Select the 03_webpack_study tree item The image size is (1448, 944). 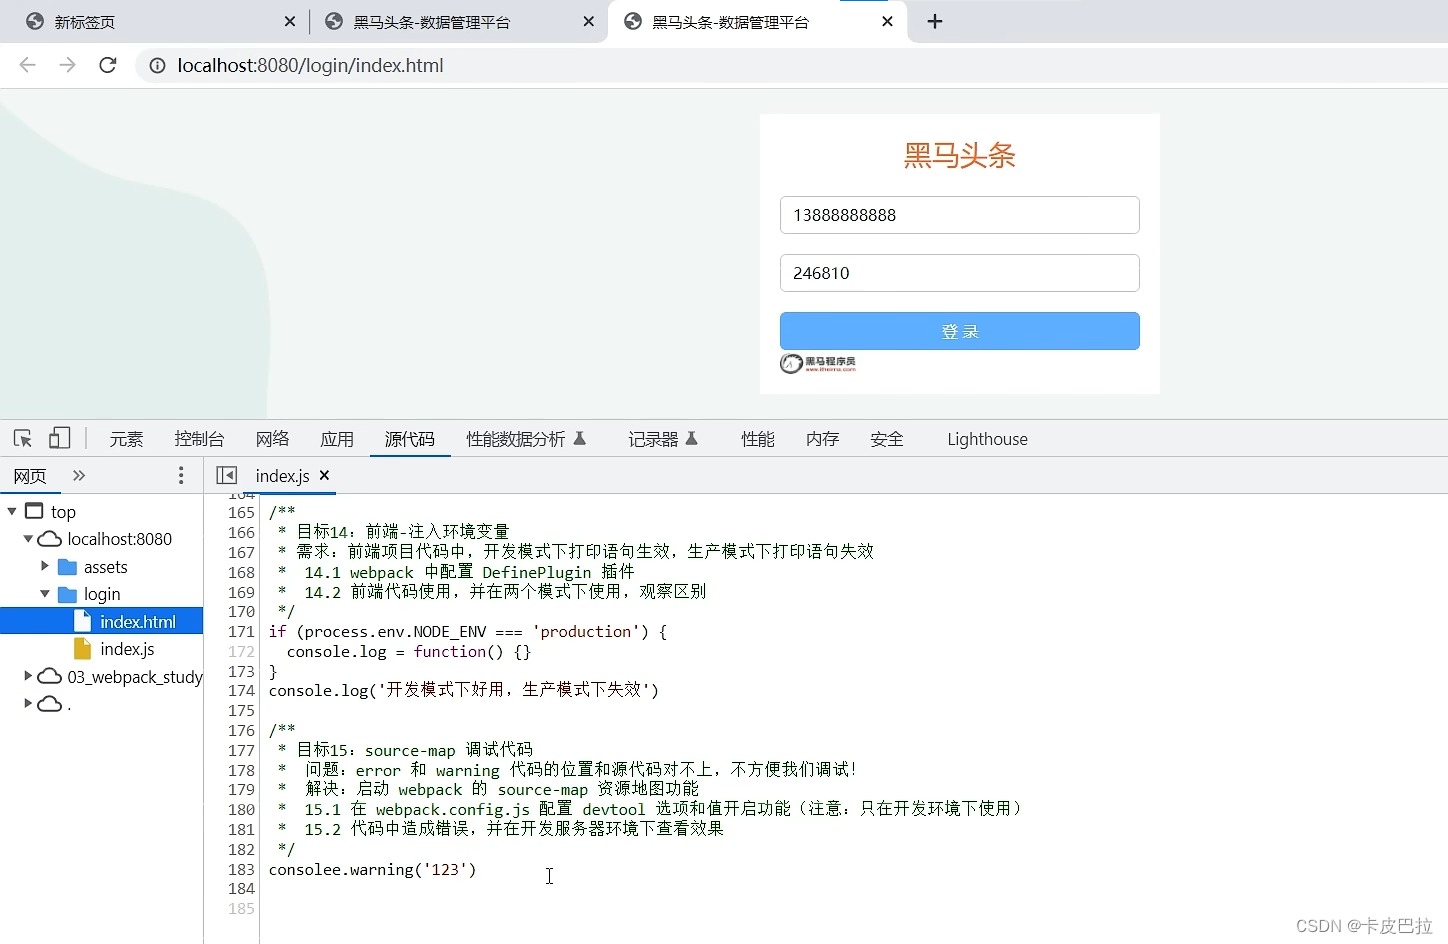pos(135,677)
